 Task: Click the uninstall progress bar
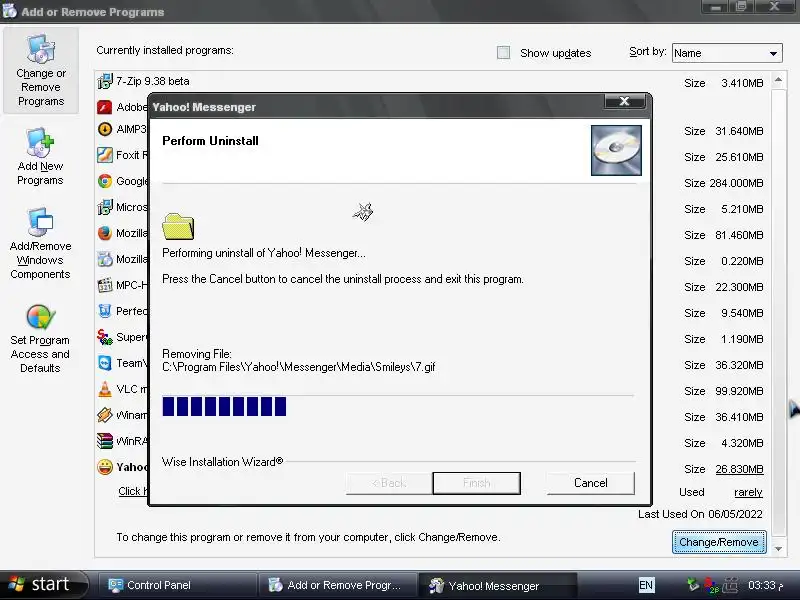point(398,406)
